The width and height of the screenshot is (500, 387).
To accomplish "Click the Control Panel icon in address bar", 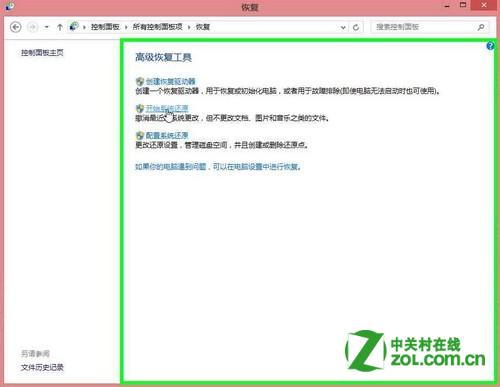I will (x=74, y=27).
